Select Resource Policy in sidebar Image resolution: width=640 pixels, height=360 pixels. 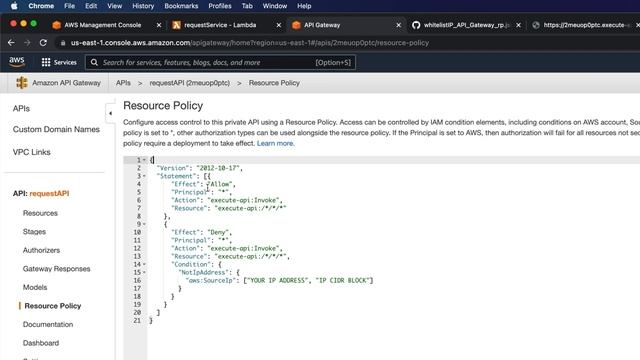point(53,306)
